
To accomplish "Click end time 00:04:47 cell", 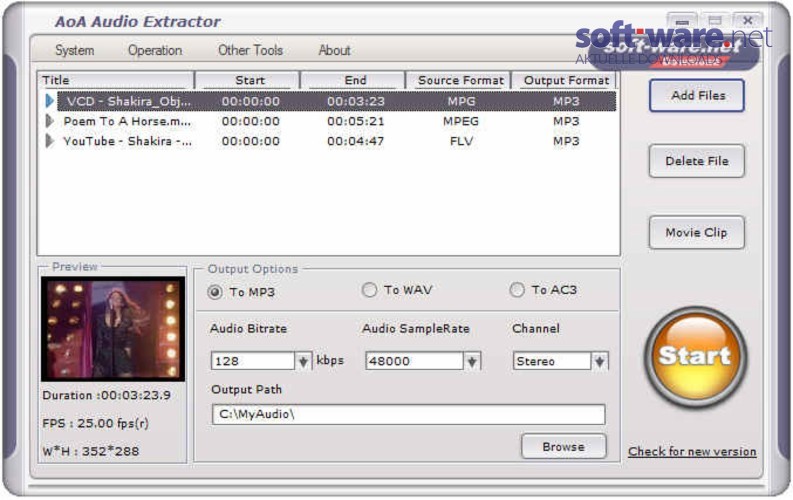I will [x=356, y=141].
